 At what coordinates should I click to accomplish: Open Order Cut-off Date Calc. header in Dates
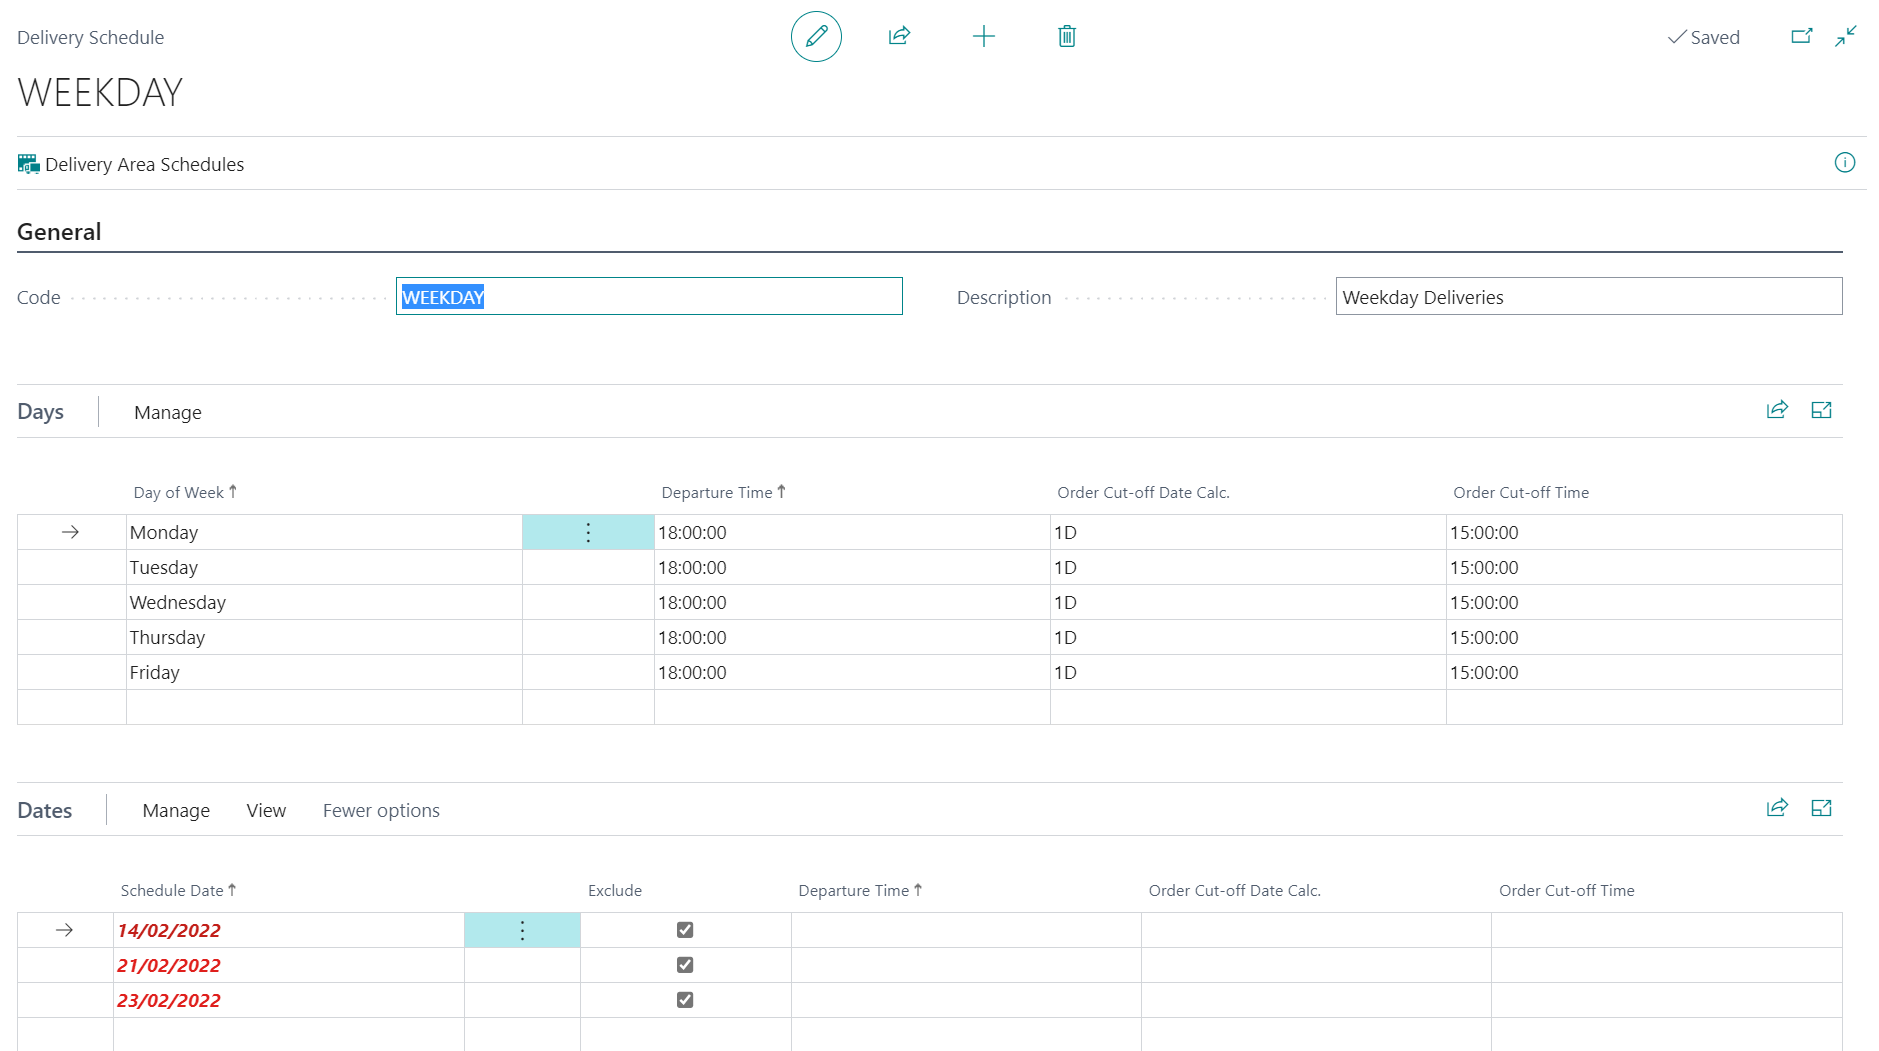click(x=1234, y=890)
